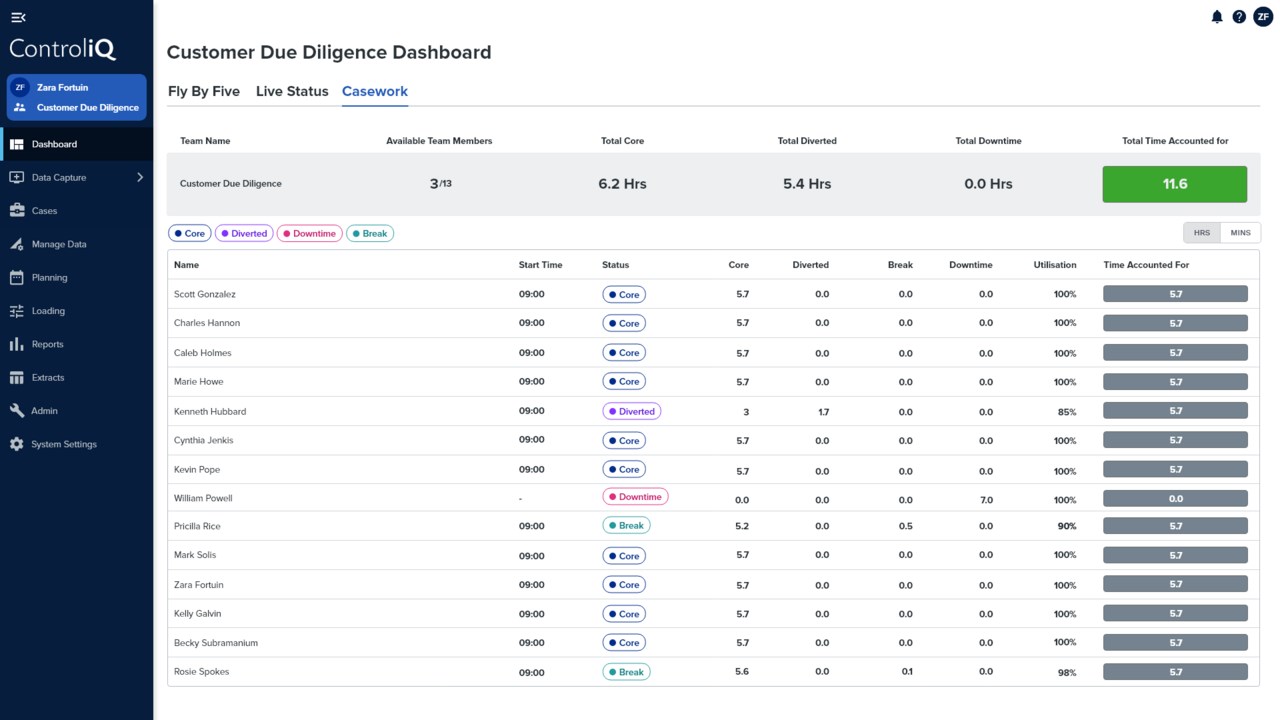
Task: Open the Zara Fortuin team selector
Action: coord(77,98)
